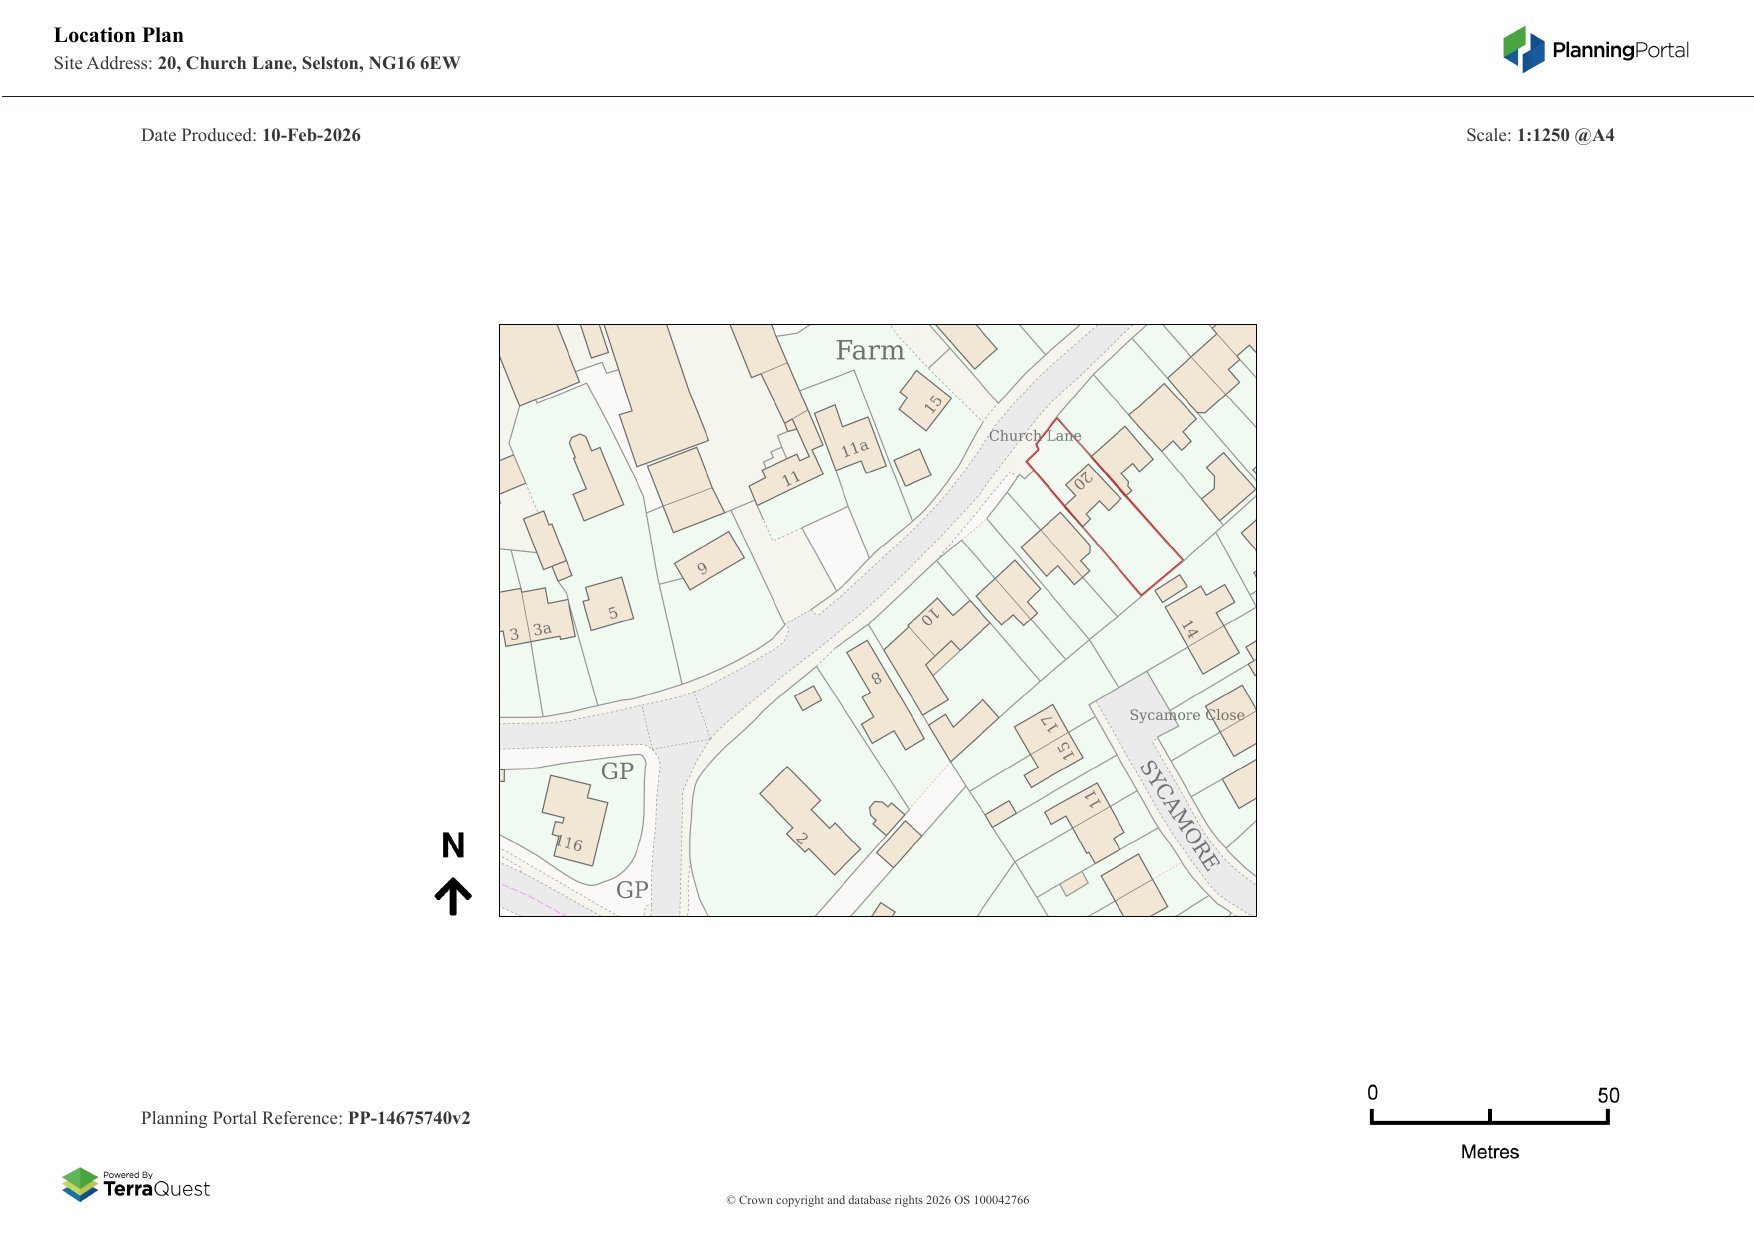Click the TerraQuest layered logo icon
Screen dimensions: 1754x1241
tap(80, 1184)
